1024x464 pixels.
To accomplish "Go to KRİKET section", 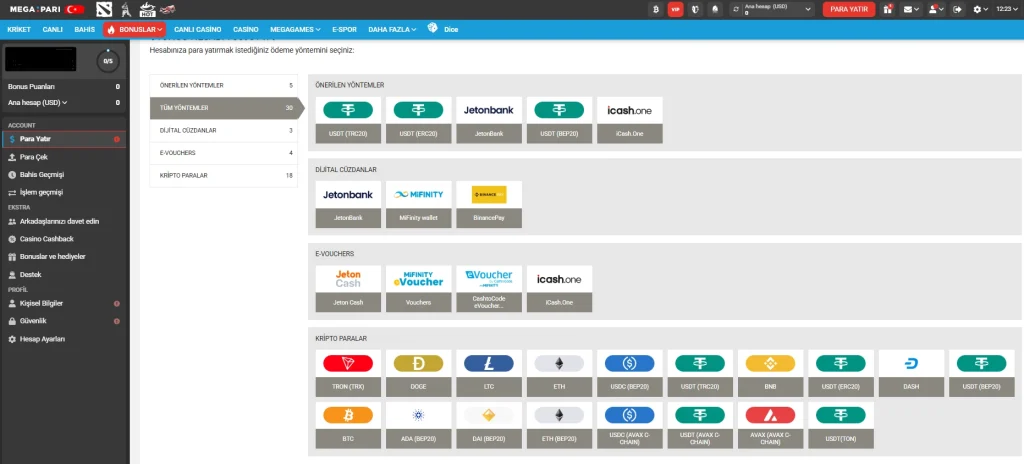I will (19, 29).
